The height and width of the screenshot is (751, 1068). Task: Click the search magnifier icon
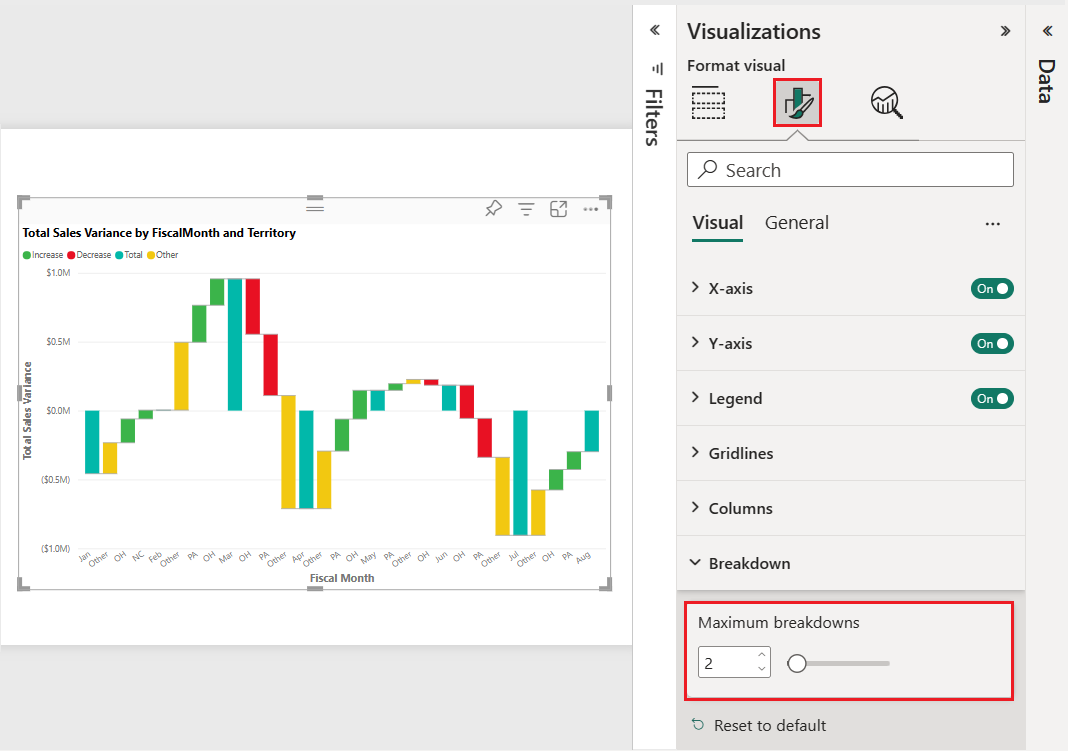point(708,169)
